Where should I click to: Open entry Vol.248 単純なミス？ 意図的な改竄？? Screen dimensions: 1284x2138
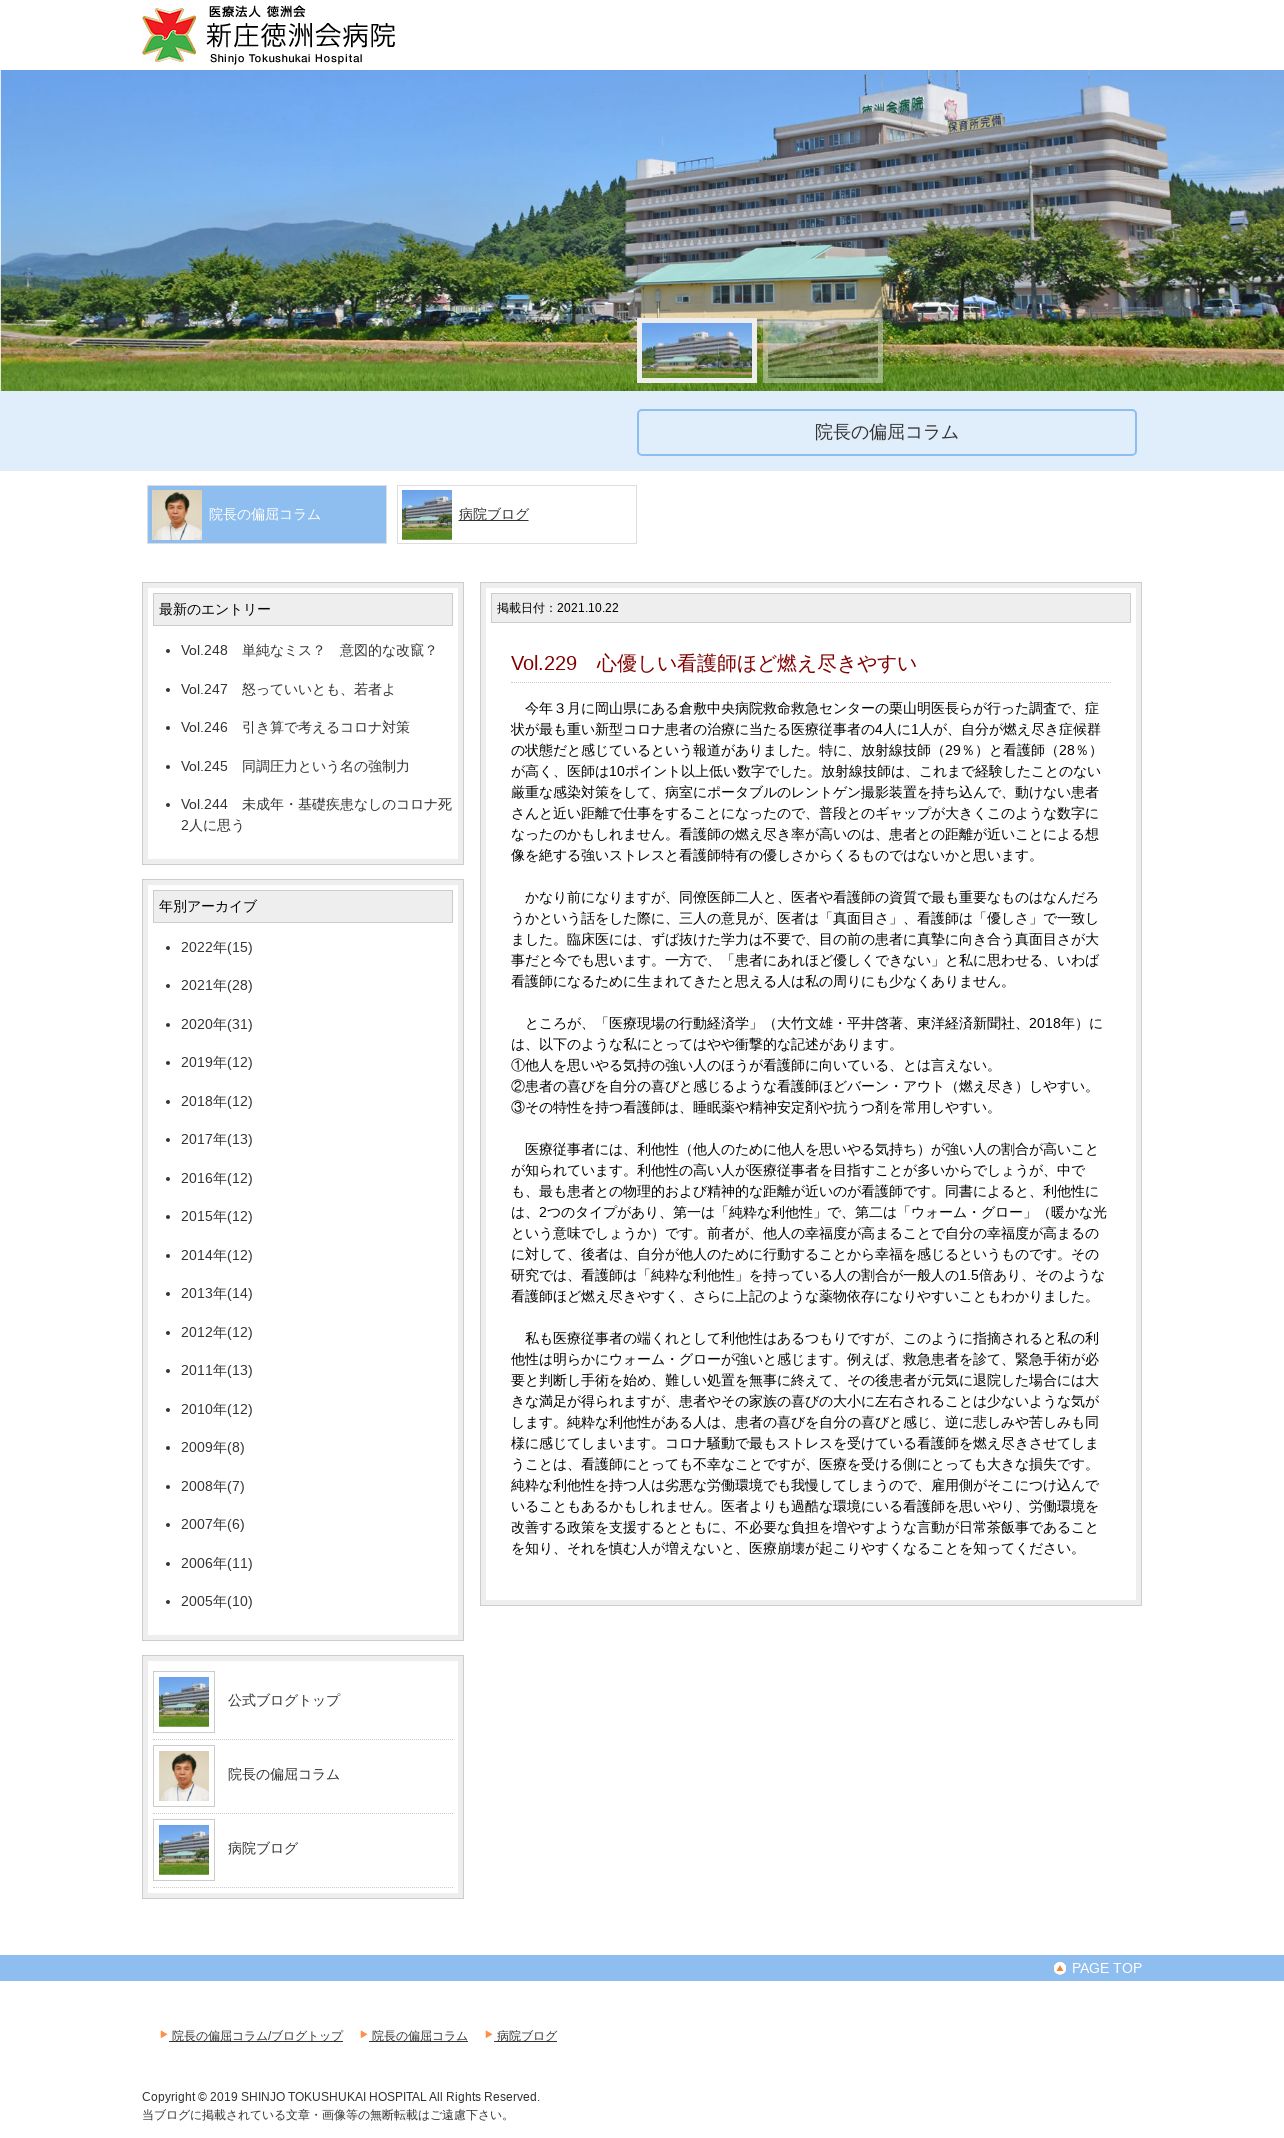pyautogui.click(x=309, y=651)
